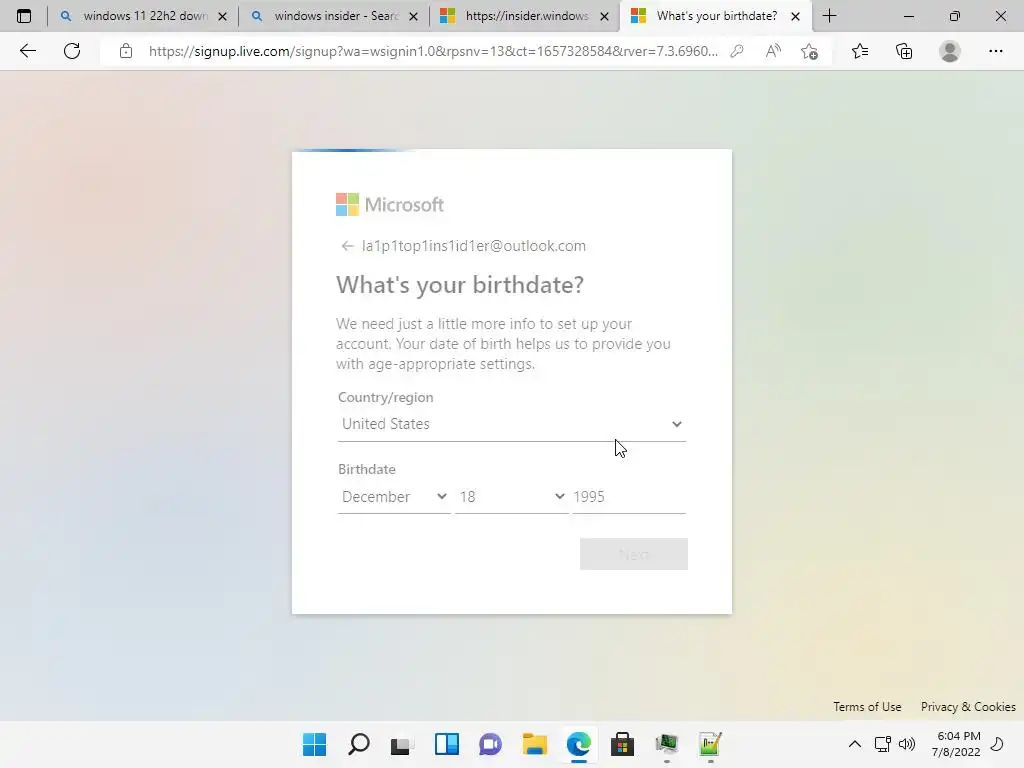Screen dimensions: 1024x768
Task: Click the birth year field 1995
Action: [630, 497]
